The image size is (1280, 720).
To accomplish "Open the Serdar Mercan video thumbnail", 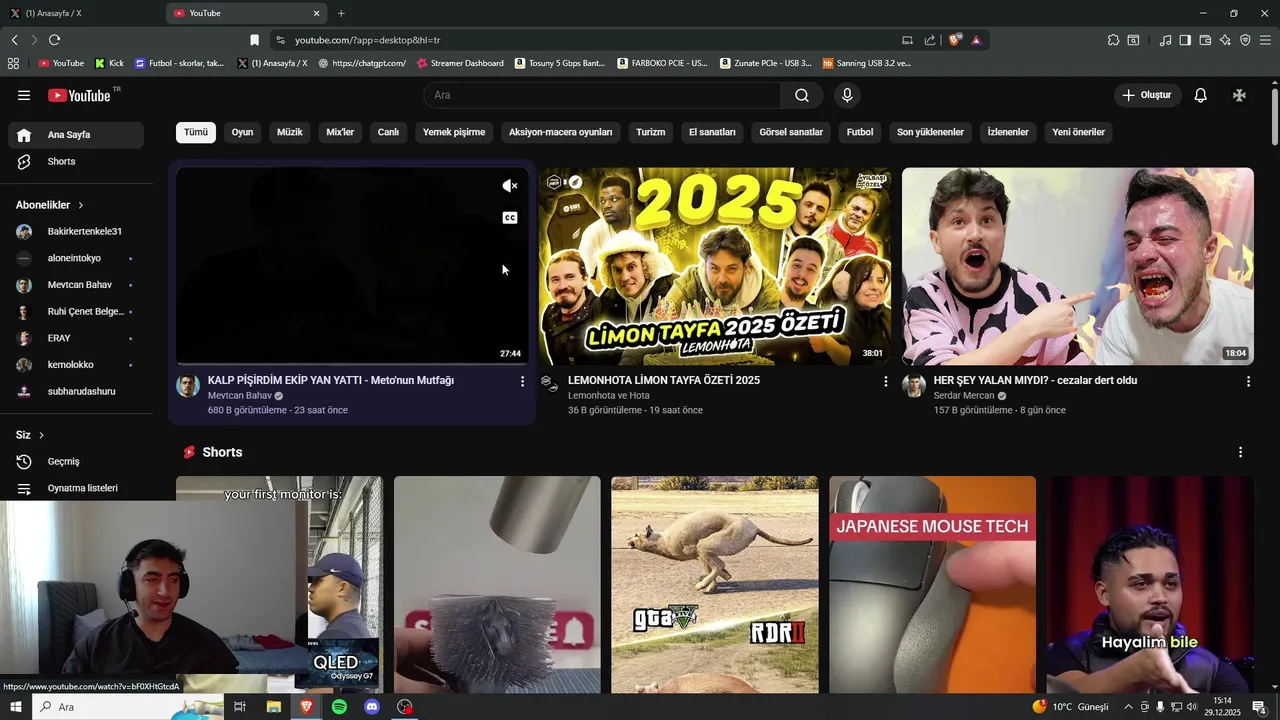I will click(1078, 266).
